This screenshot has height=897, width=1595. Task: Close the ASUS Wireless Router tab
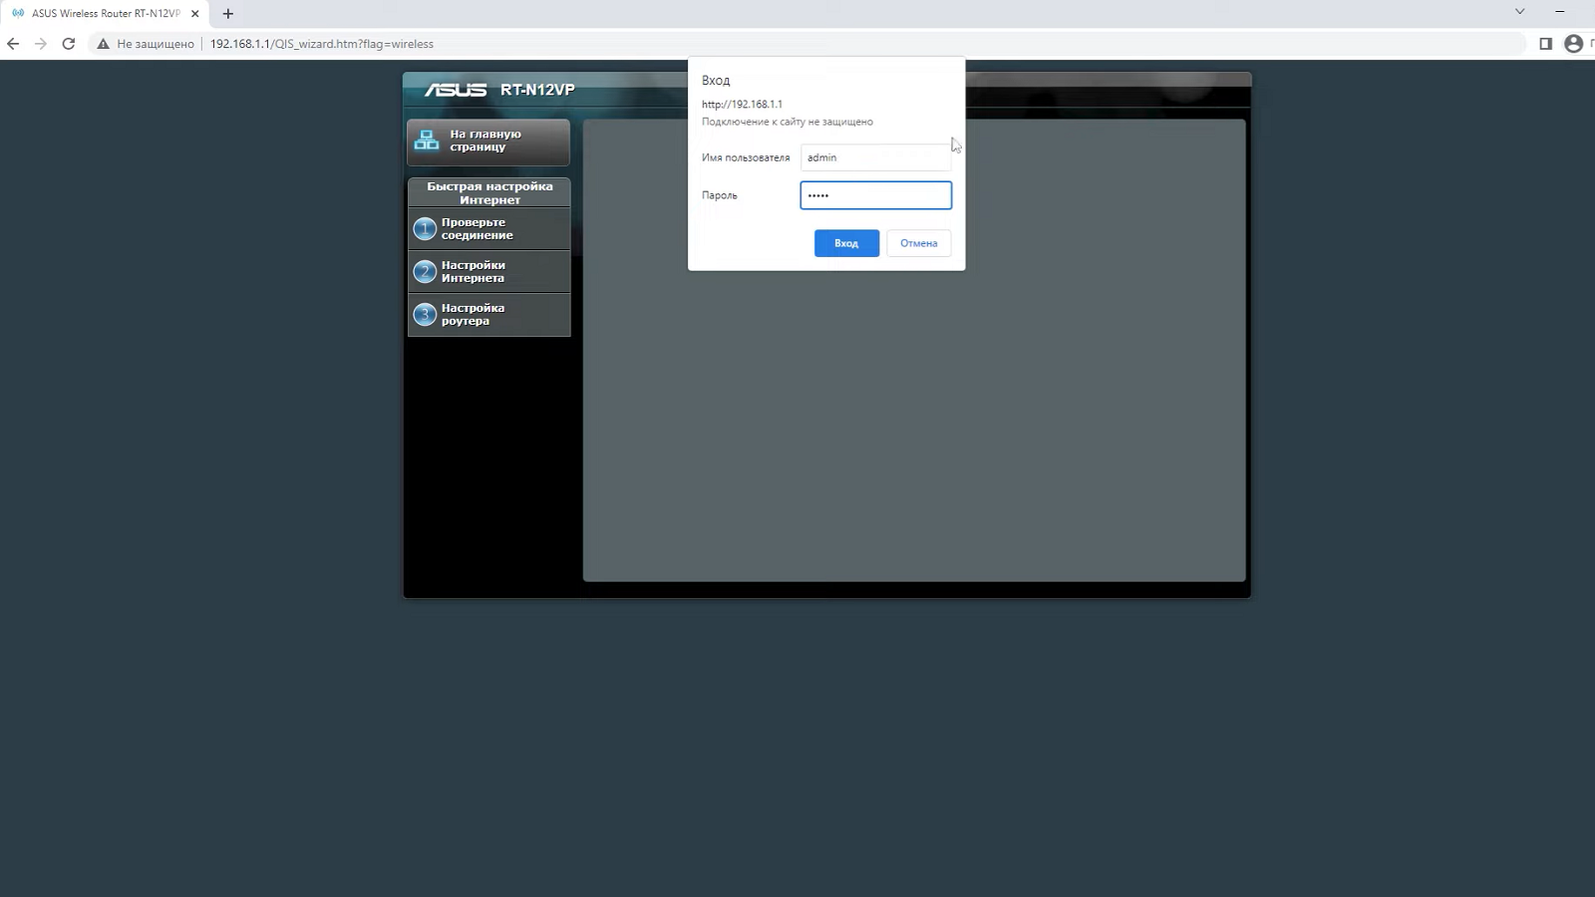[195, 14]
